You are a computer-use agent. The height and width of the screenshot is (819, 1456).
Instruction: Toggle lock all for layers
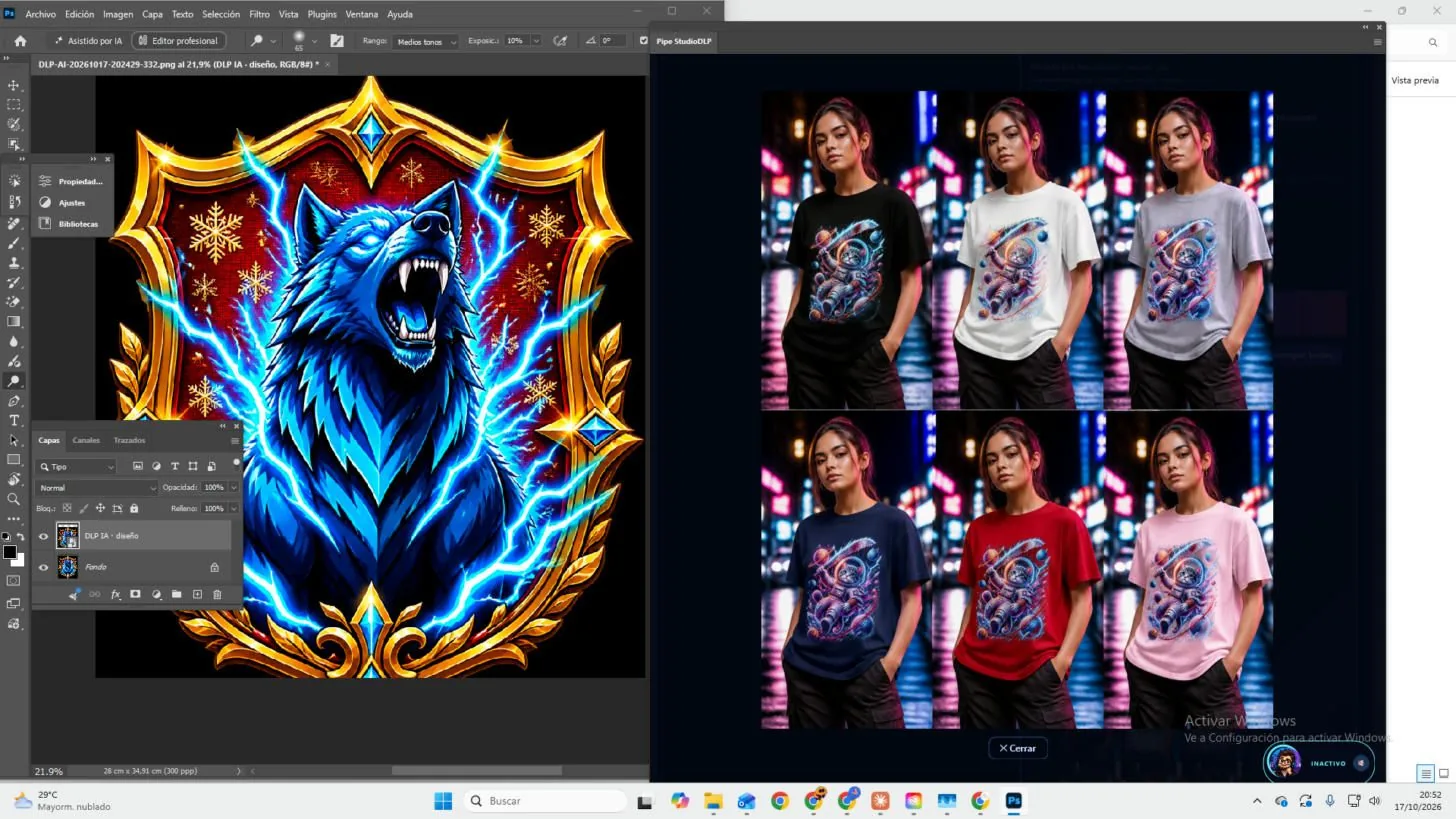coord(134,509)
